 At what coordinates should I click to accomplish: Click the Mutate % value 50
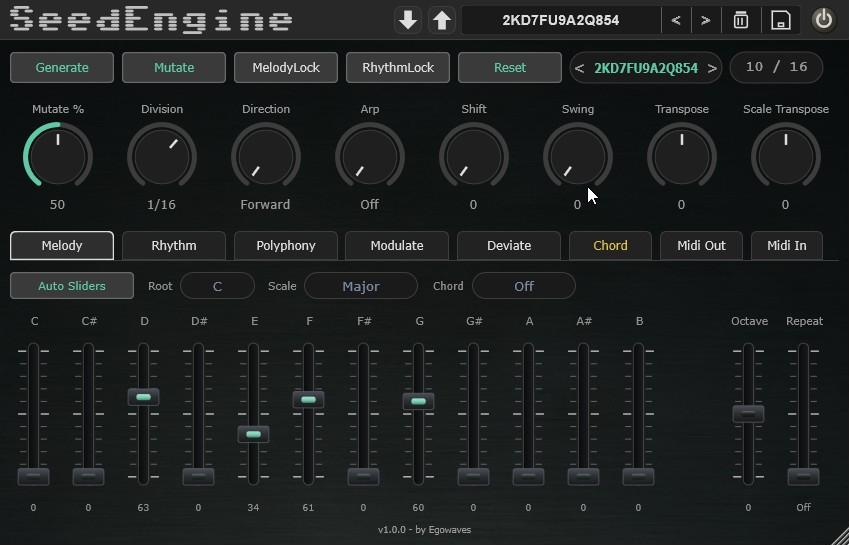(x=57, y=205)
